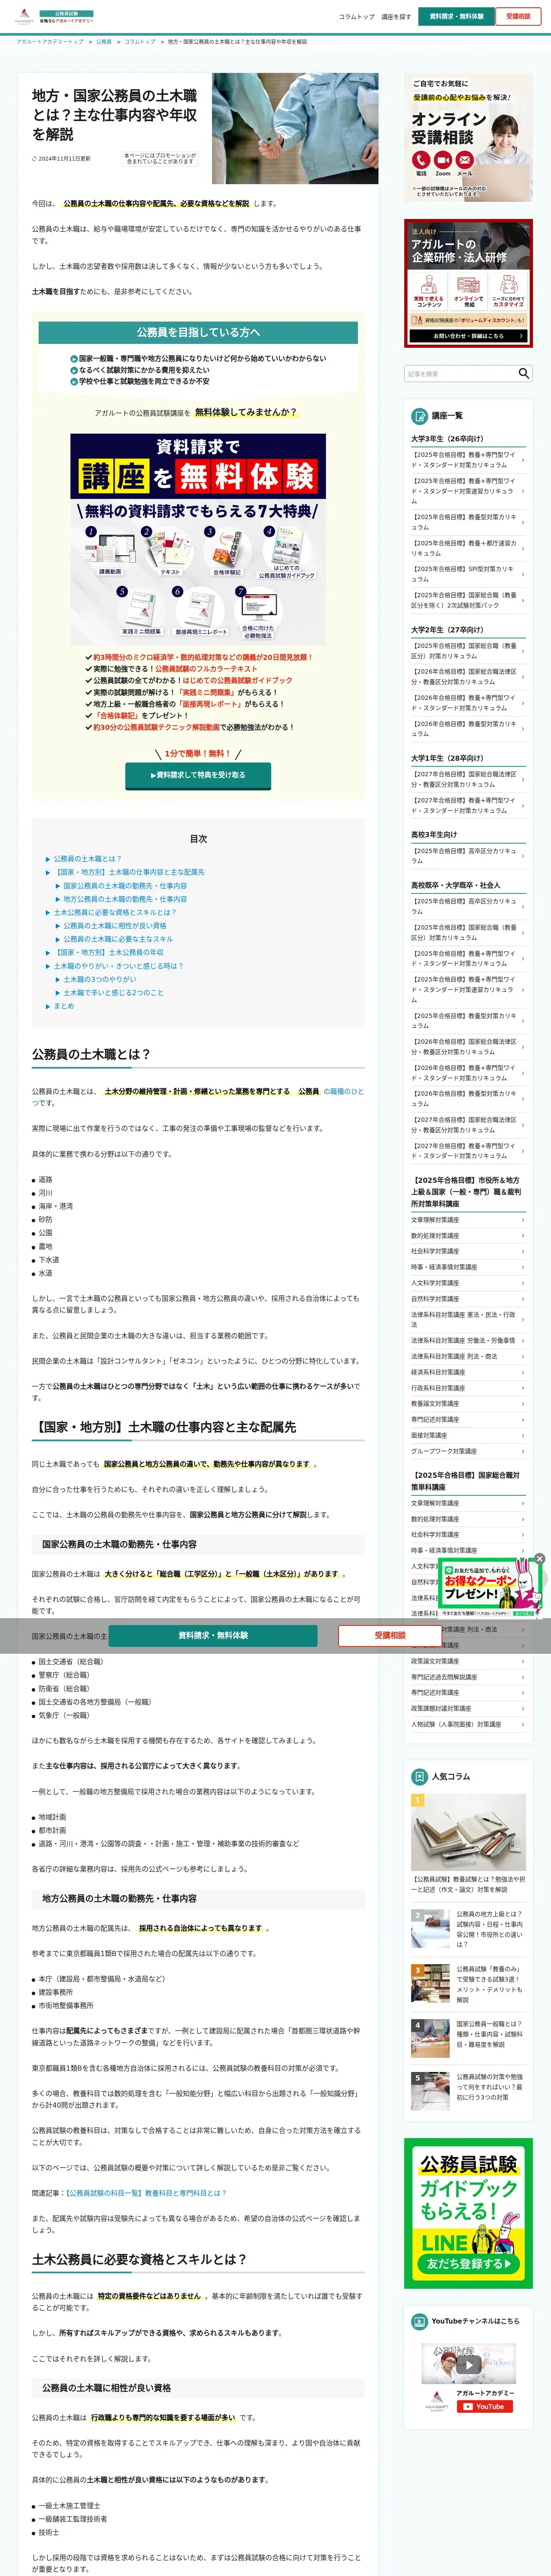The image size is (551, 2576).
Task: Open 関連記事 公務員試験の科目一覧 link
Action: 145,2193
